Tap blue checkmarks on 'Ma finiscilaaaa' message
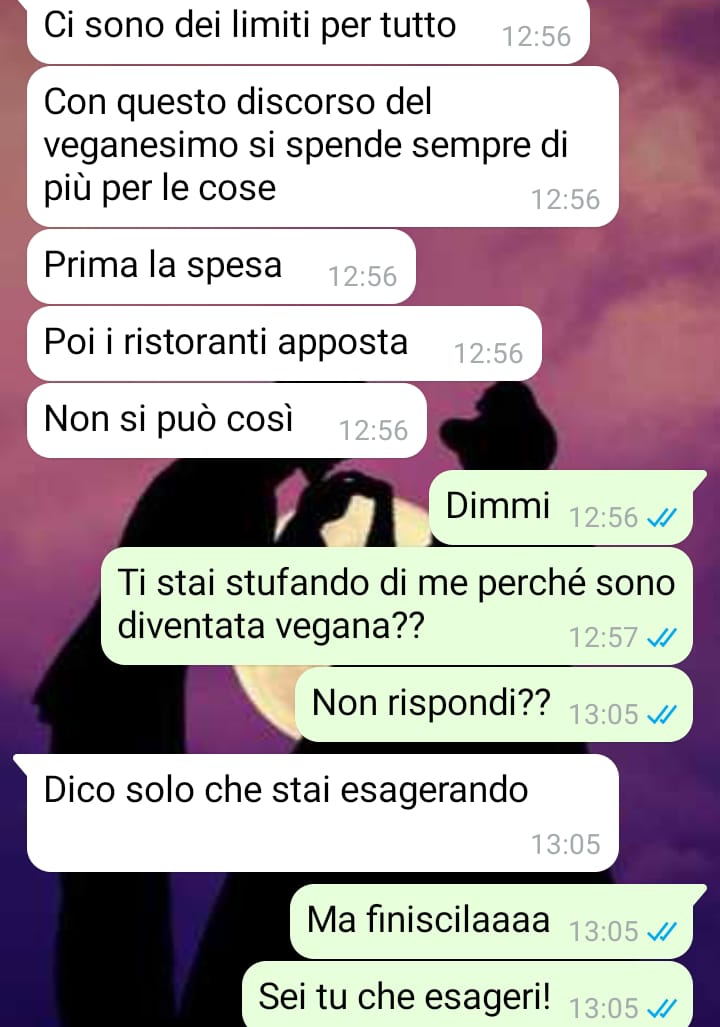 (x=661, y=932)
